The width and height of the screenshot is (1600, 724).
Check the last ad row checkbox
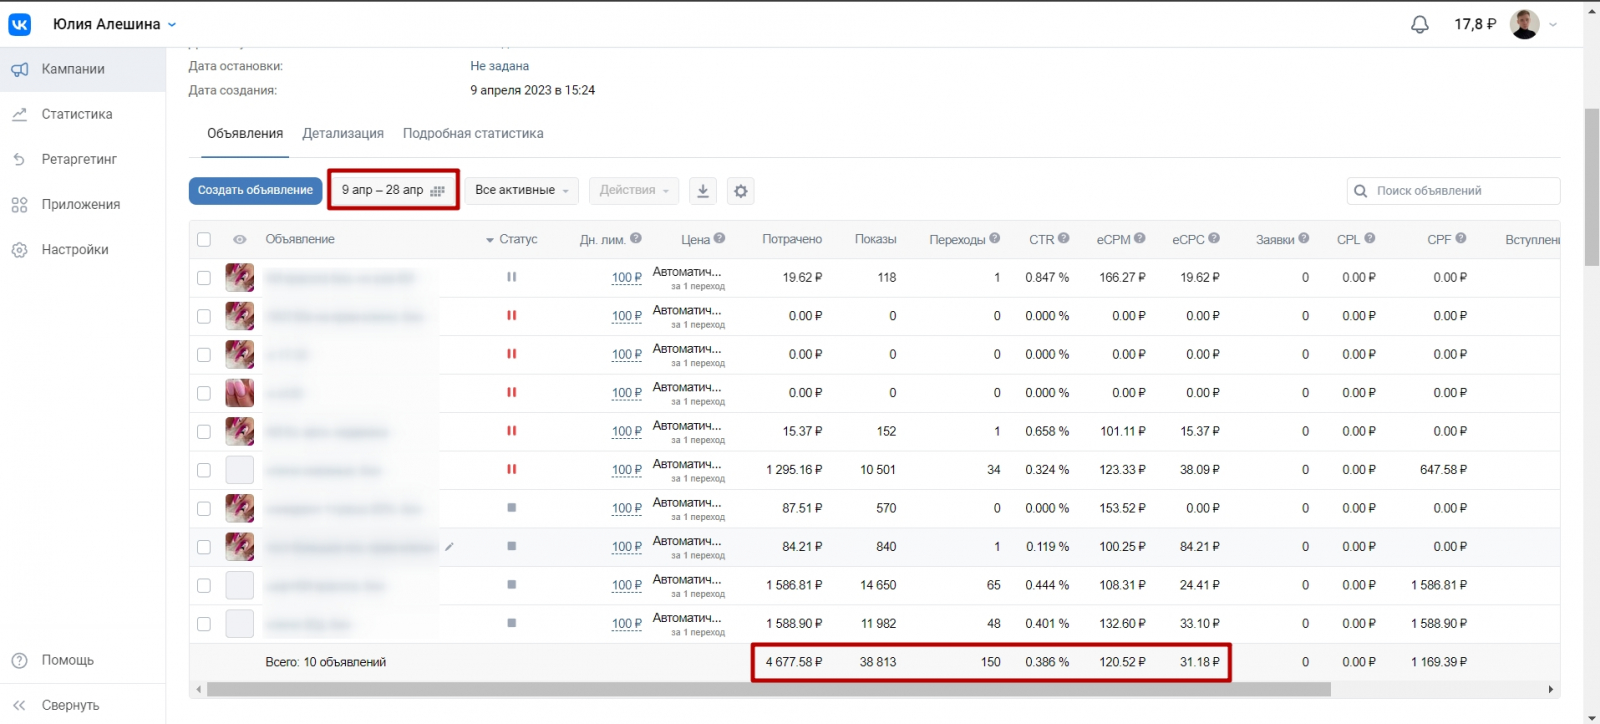click(204, 624)
